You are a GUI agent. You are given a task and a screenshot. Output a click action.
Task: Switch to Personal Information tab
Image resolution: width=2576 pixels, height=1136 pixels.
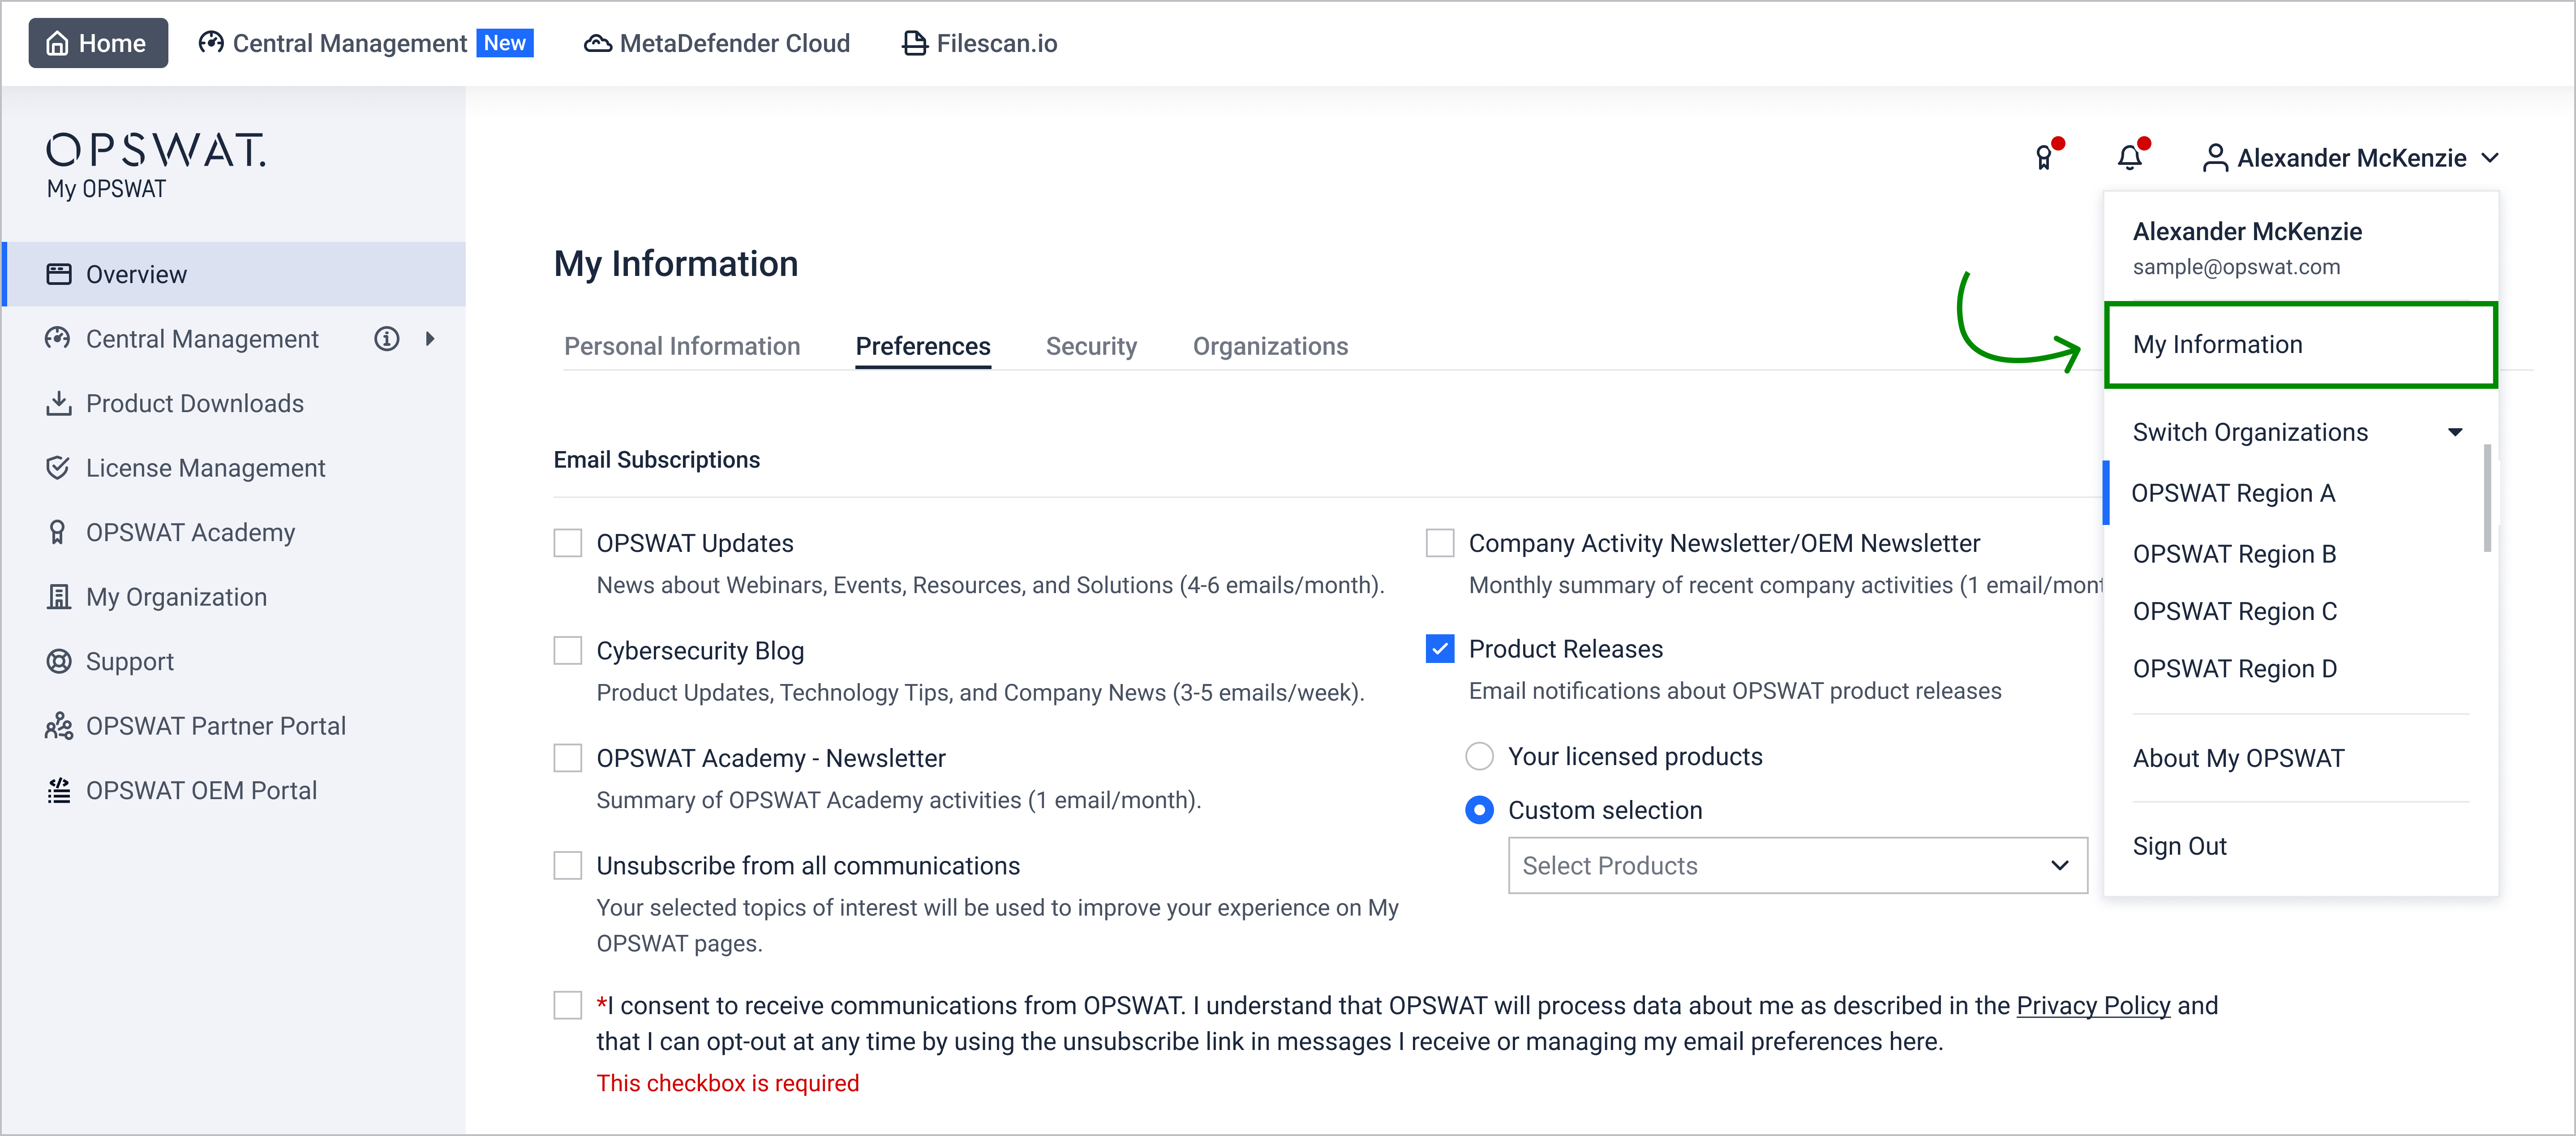682,346
